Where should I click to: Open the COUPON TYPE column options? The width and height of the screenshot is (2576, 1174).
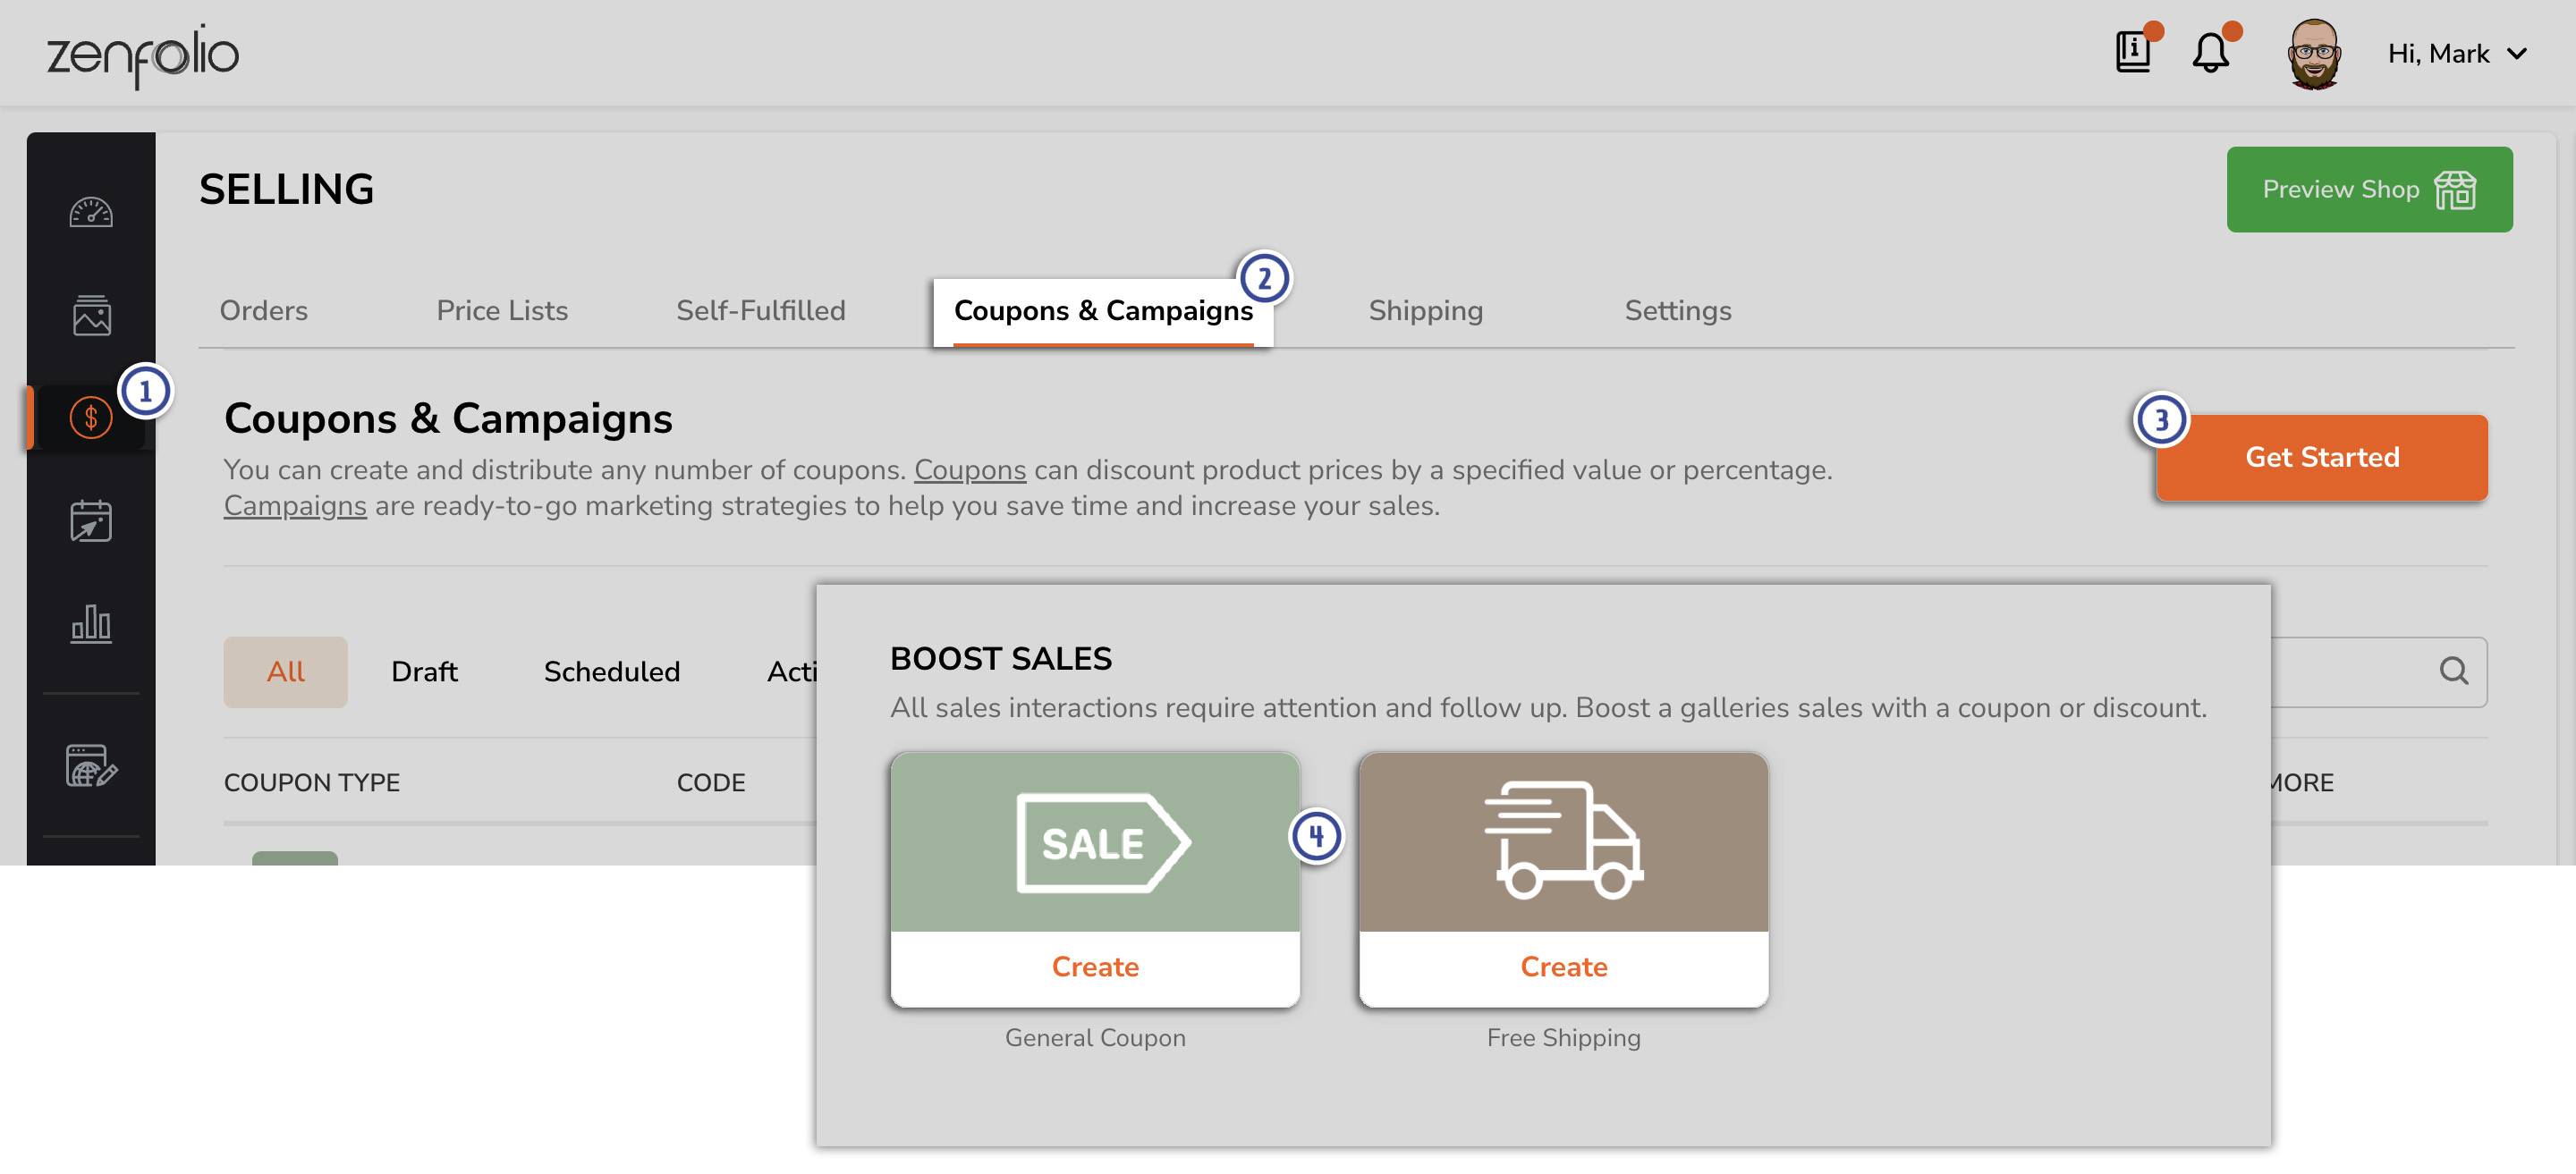312,782
